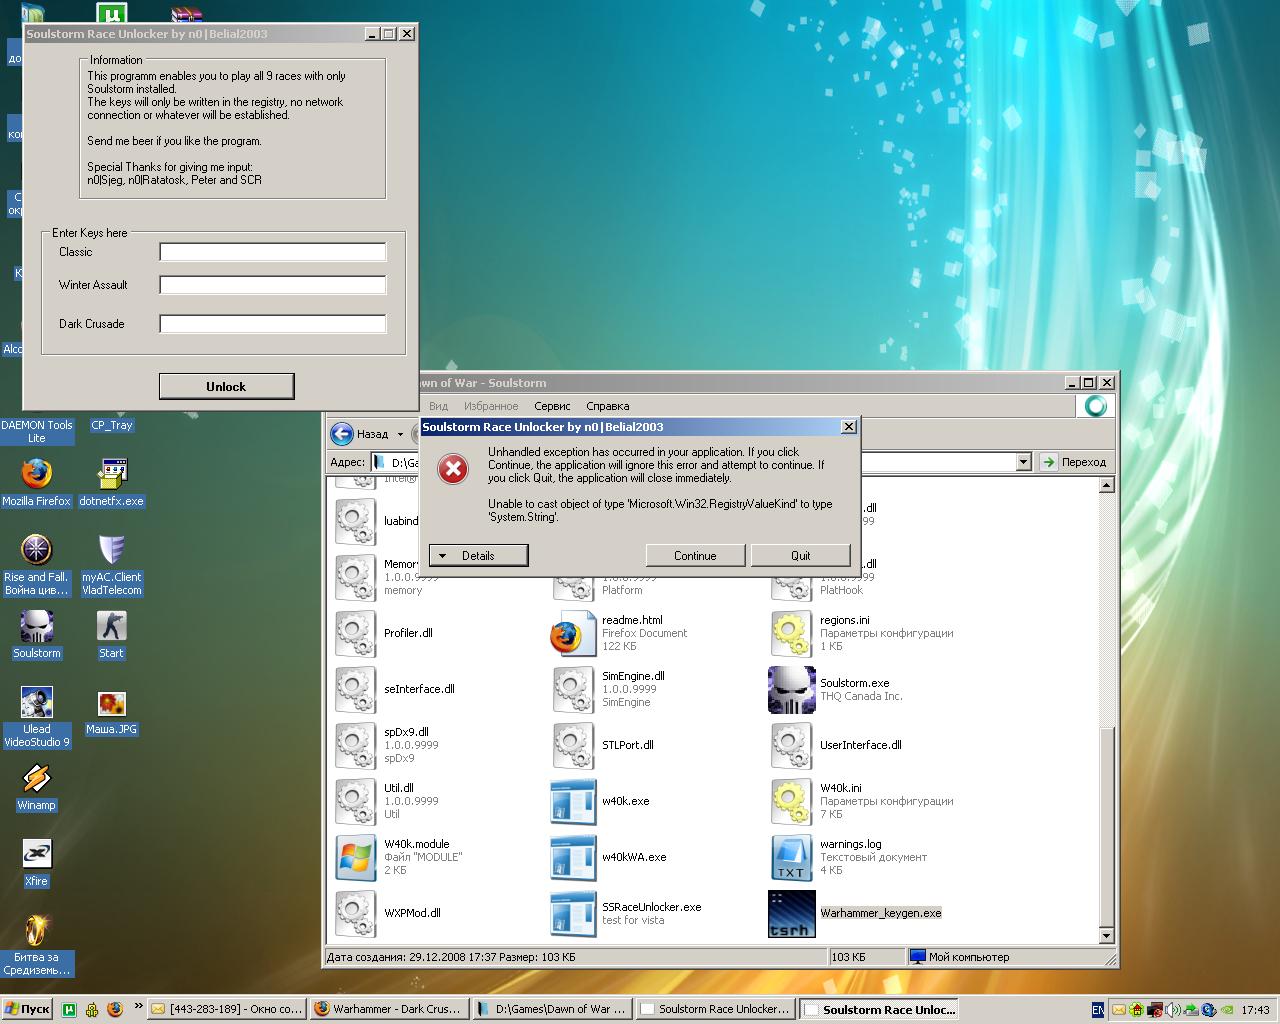Switch to the Warhammer - Dark Crusade taskbar item
Image resolution: width=1280 pixels, height=1024 pixels.
pyautogui.click(x=388, y=1009)
